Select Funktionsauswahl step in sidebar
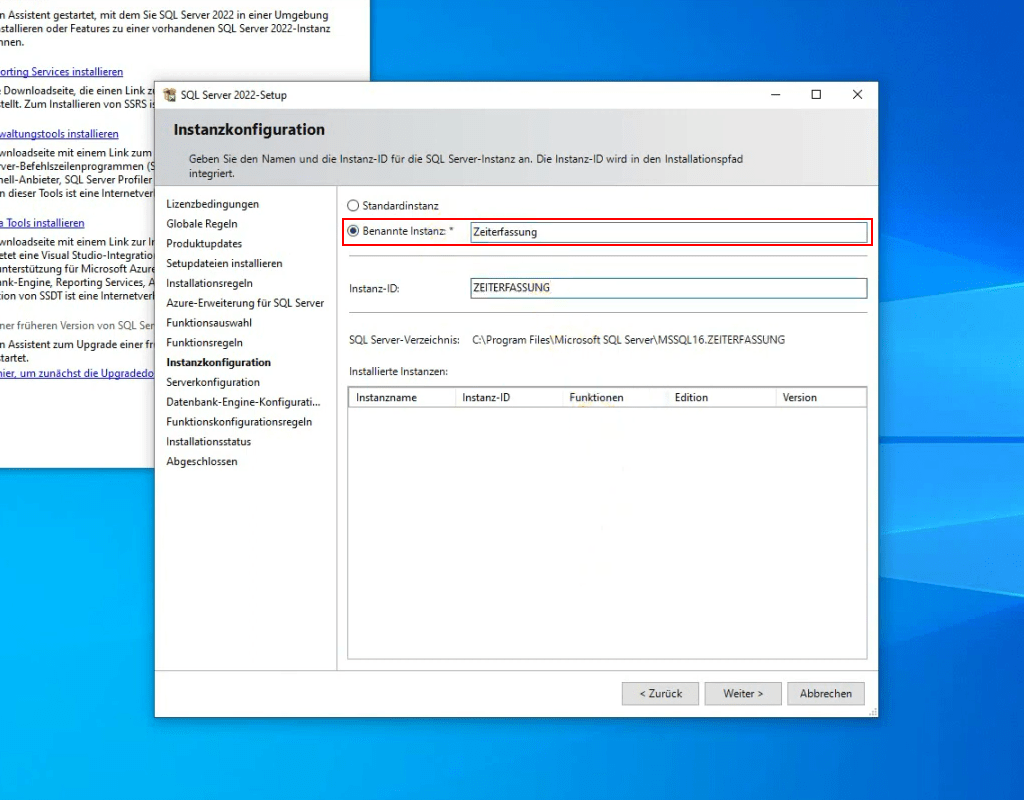The height and width of the screenshot is (800, 1024). coord(209,323)
